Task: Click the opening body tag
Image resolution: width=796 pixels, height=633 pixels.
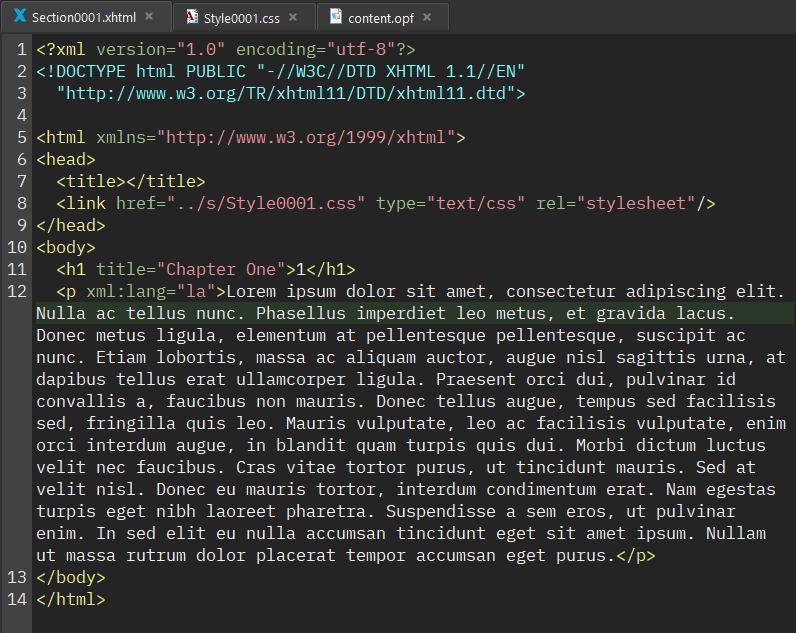Action: [66, 247]
